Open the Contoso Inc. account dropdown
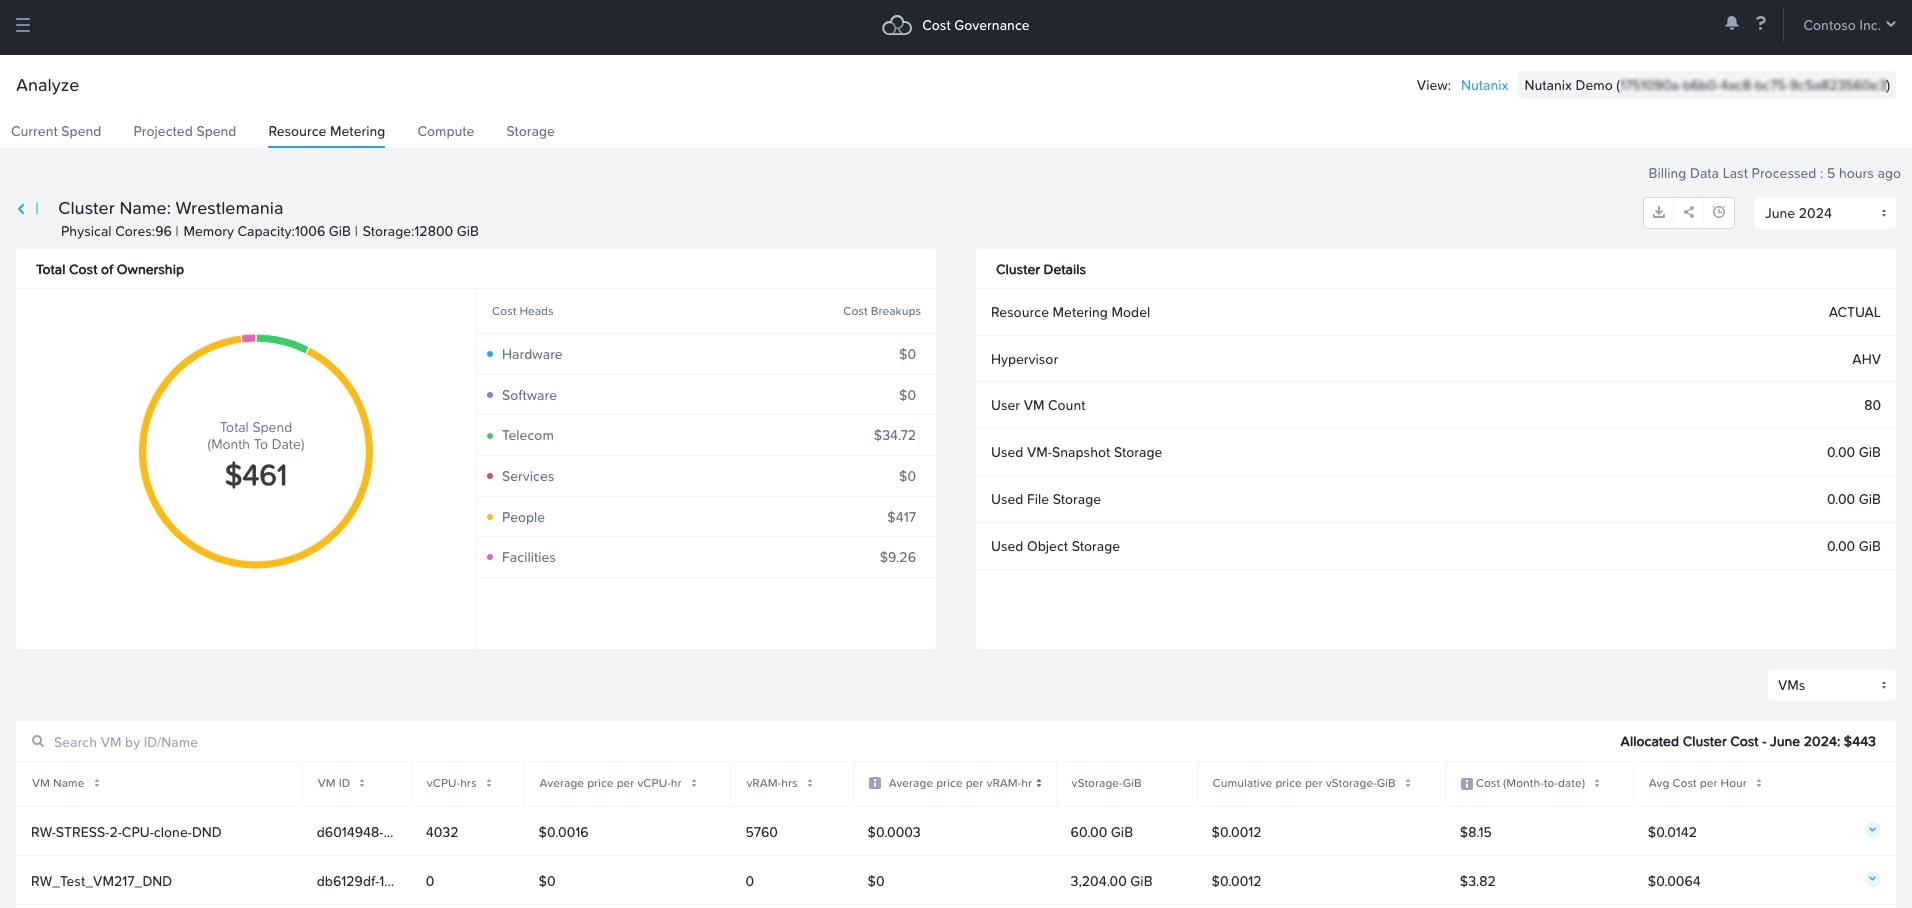The width and height of the screenshot is (1912, 908). pos(1848,25)
